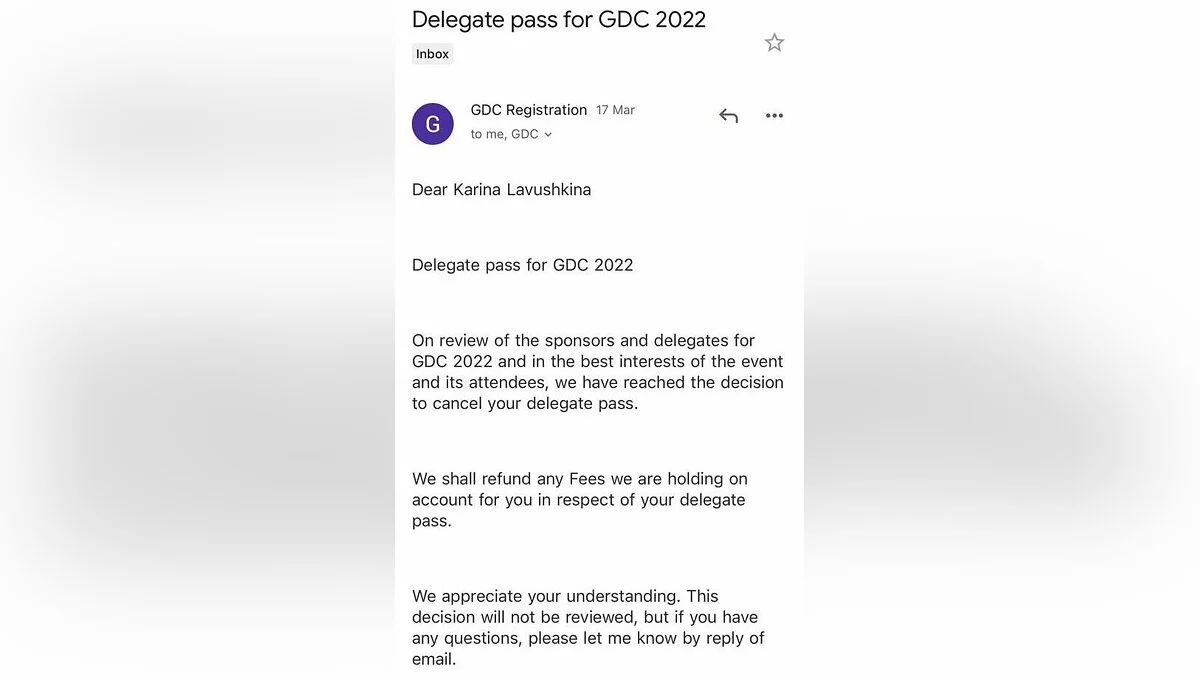Click the 'We shall refund any Fees' line
This screenshot has height=675, width=1200.
point(580,479)
